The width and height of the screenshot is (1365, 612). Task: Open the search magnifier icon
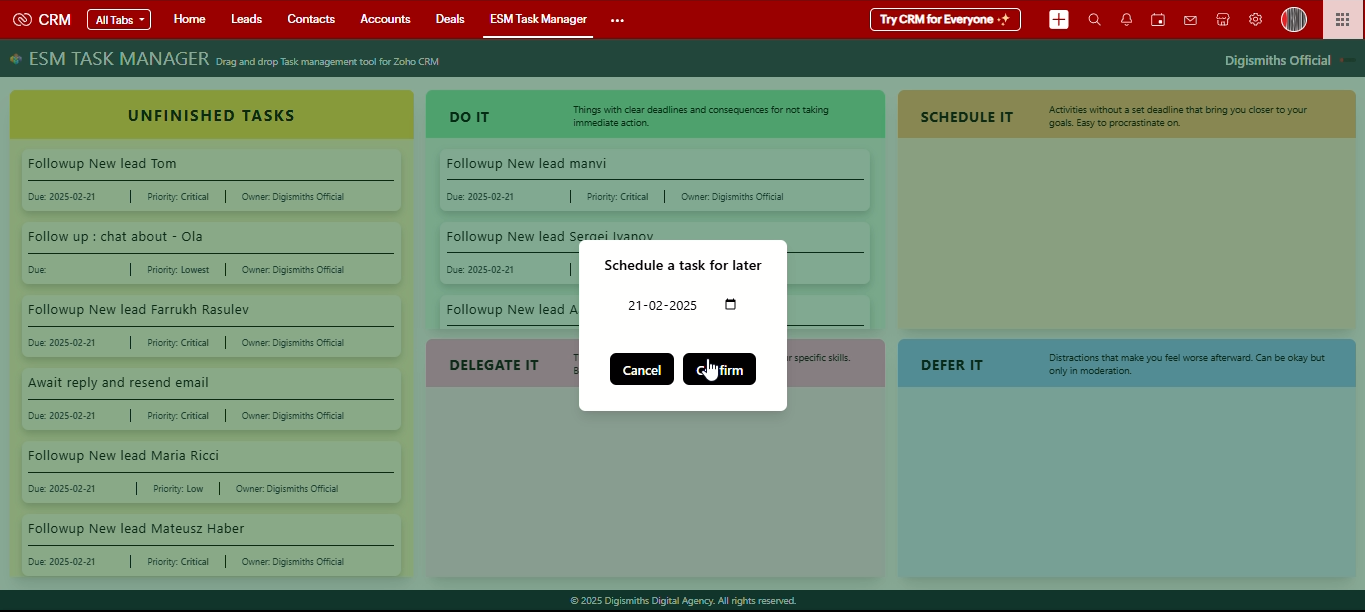pyautogui.click(x=1094, y=20)
